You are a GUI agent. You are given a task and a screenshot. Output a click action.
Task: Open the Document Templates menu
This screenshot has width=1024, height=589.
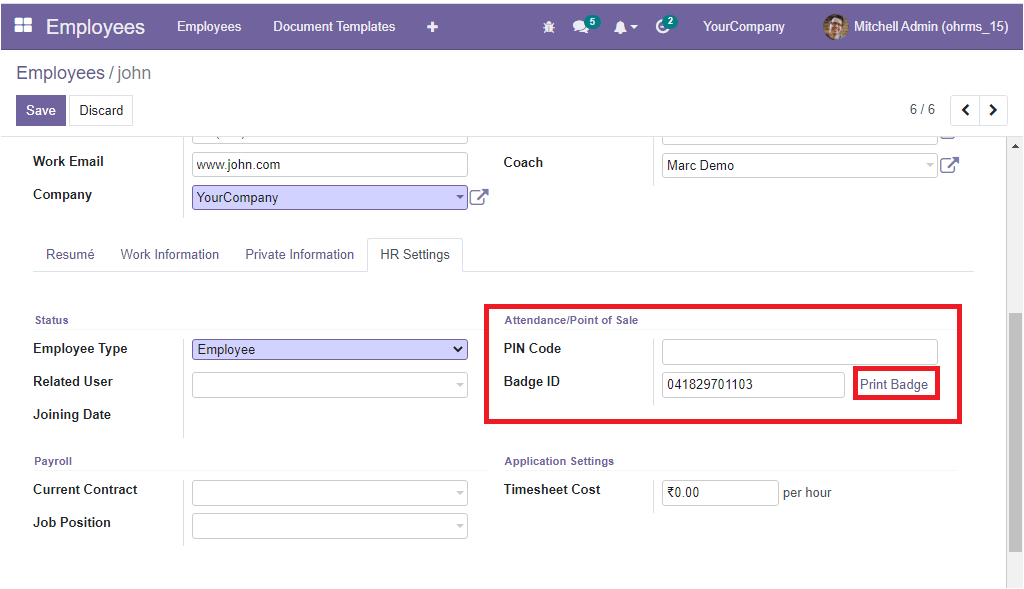334,27
